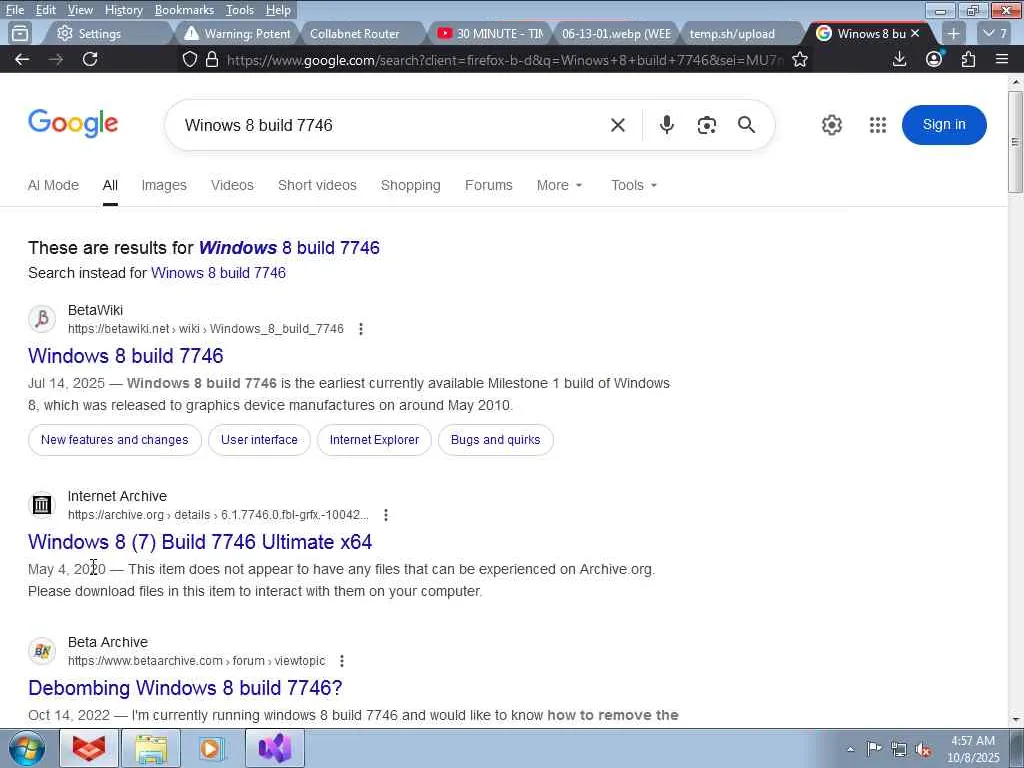Open three-dot menu for Internet Archive result
Screen dimensions: 1024x768
(x=386, y=515)
